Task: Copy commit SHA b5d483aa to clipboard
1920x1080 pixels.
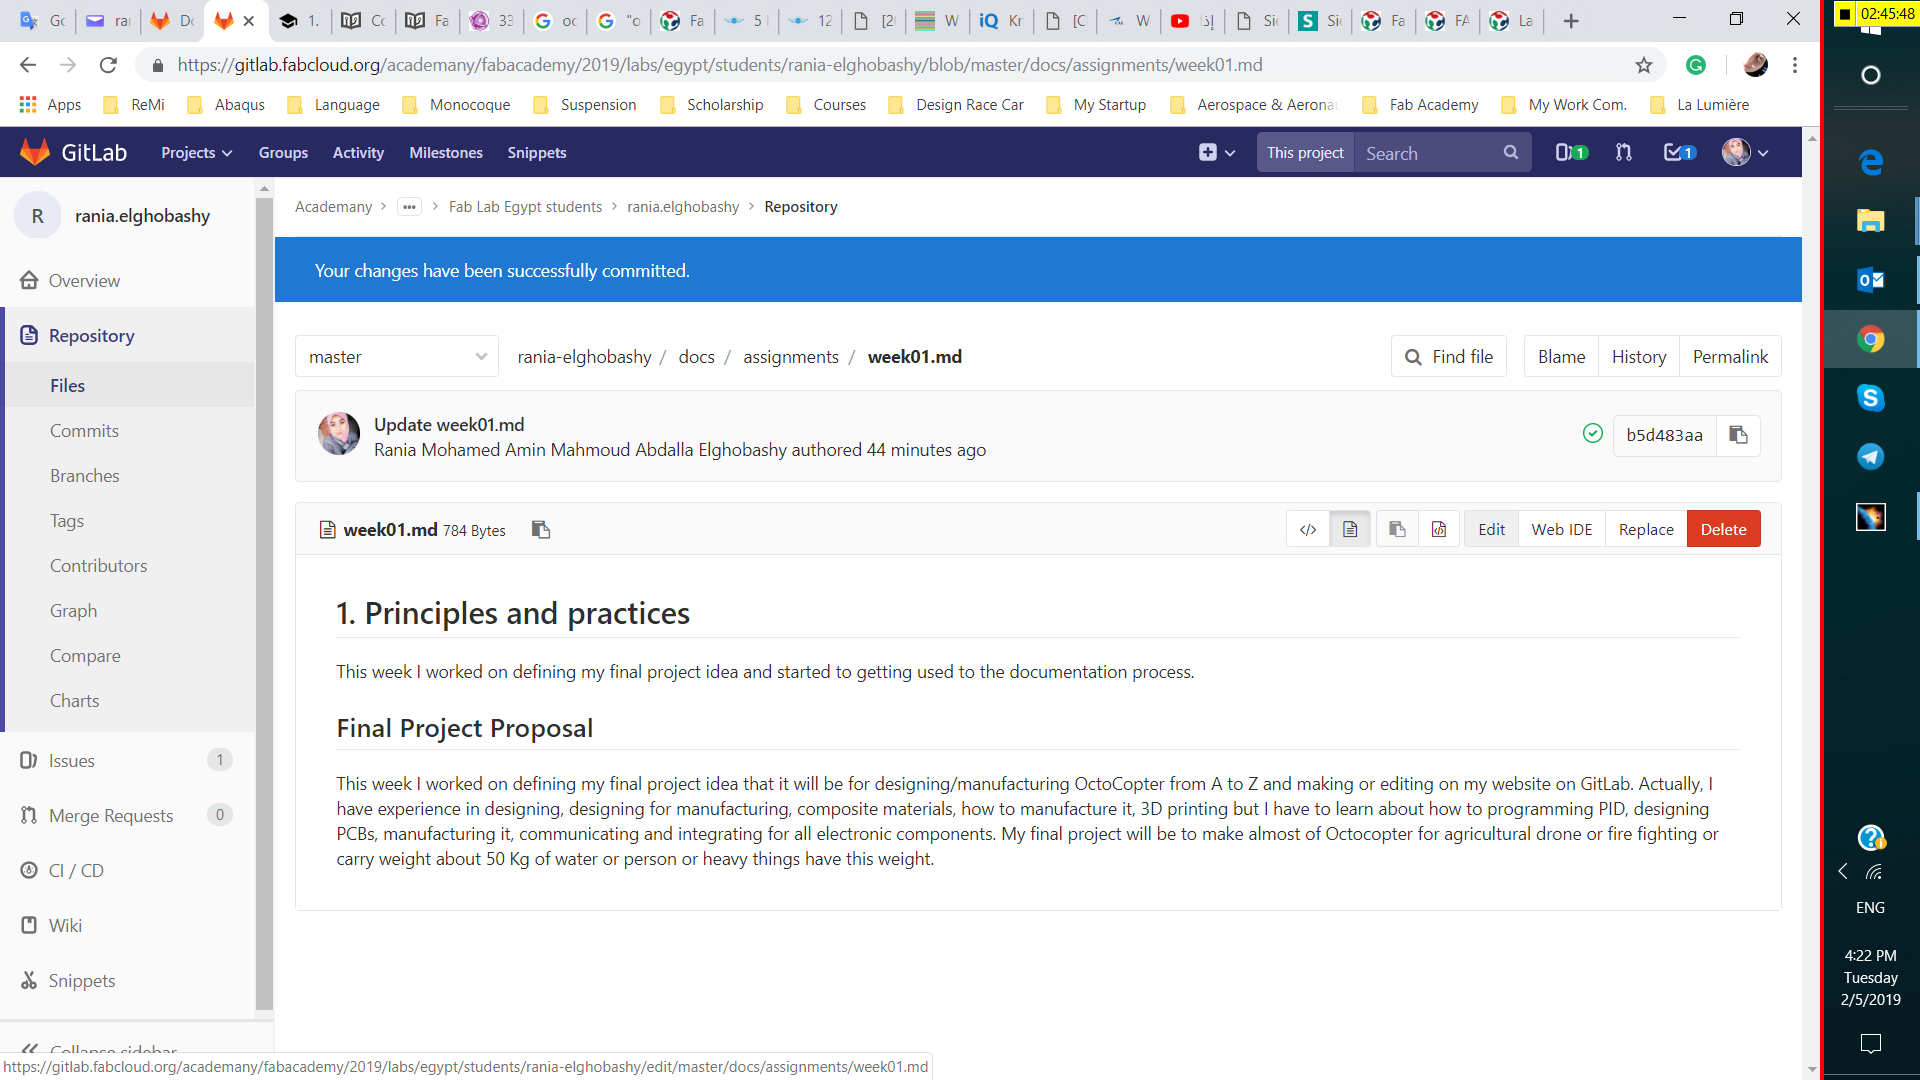Action: click(1738, 435)
